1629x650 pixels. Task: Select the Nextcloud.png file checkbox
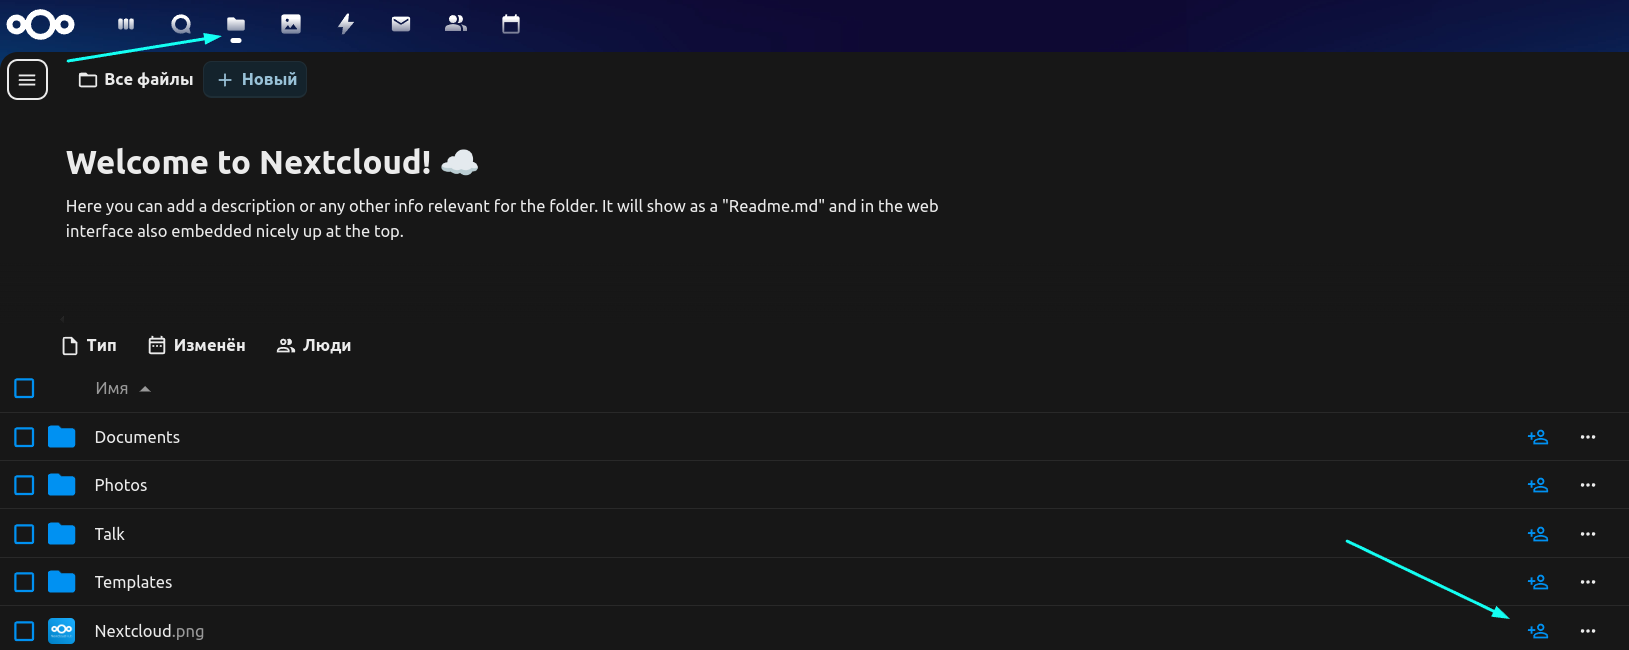pos(25,631)
